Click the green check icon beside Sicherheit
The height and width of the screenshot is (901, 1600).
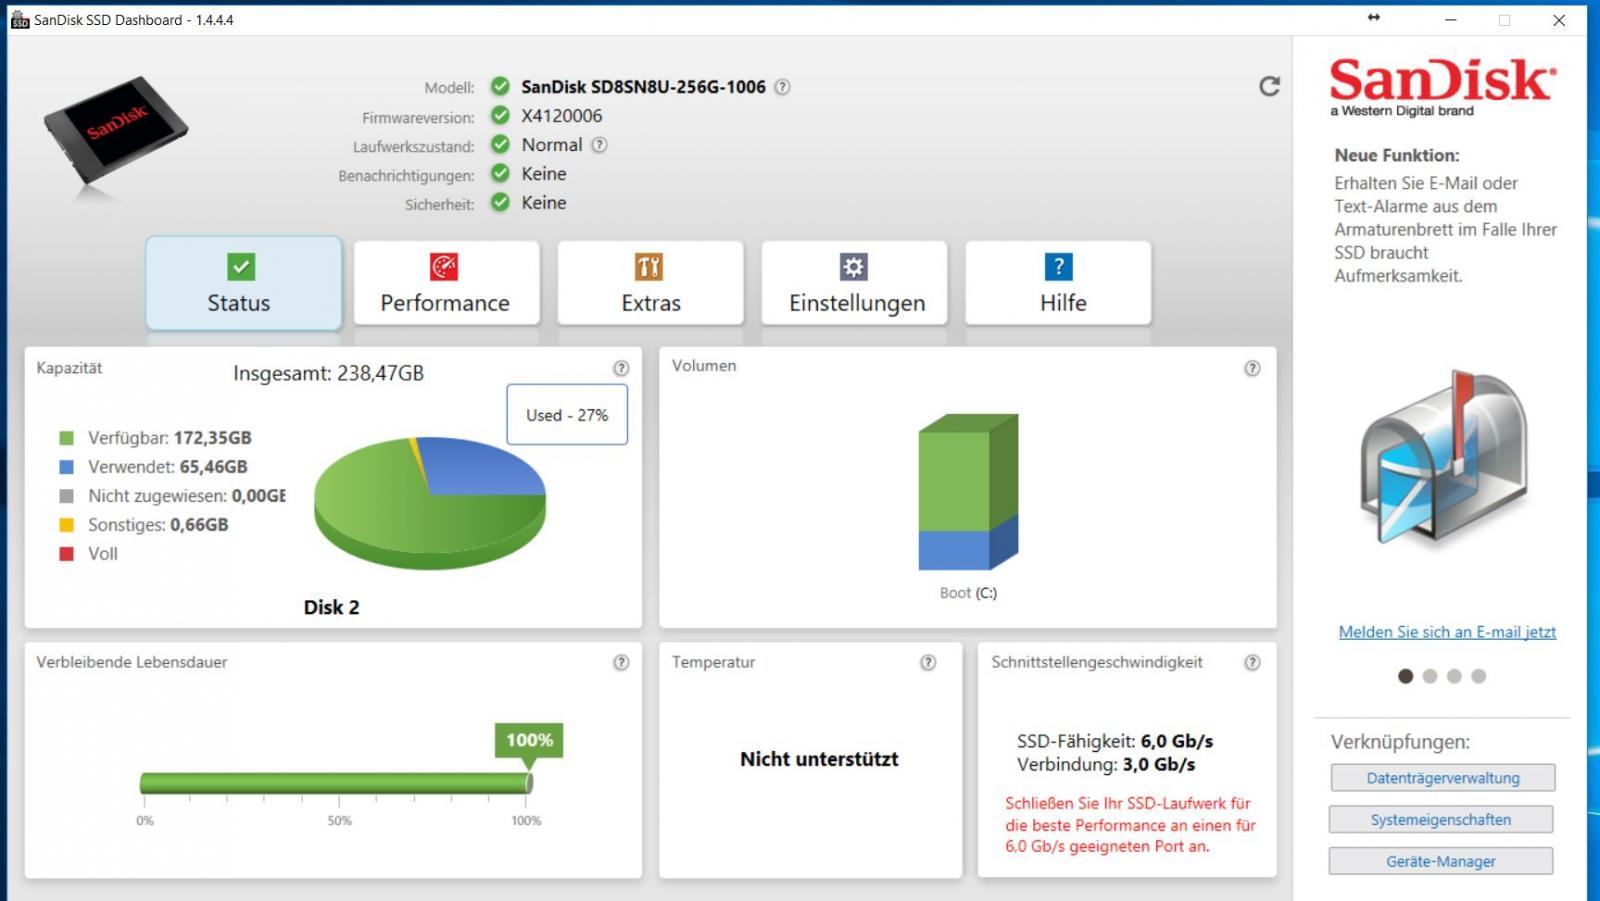(x=500, y=203)
